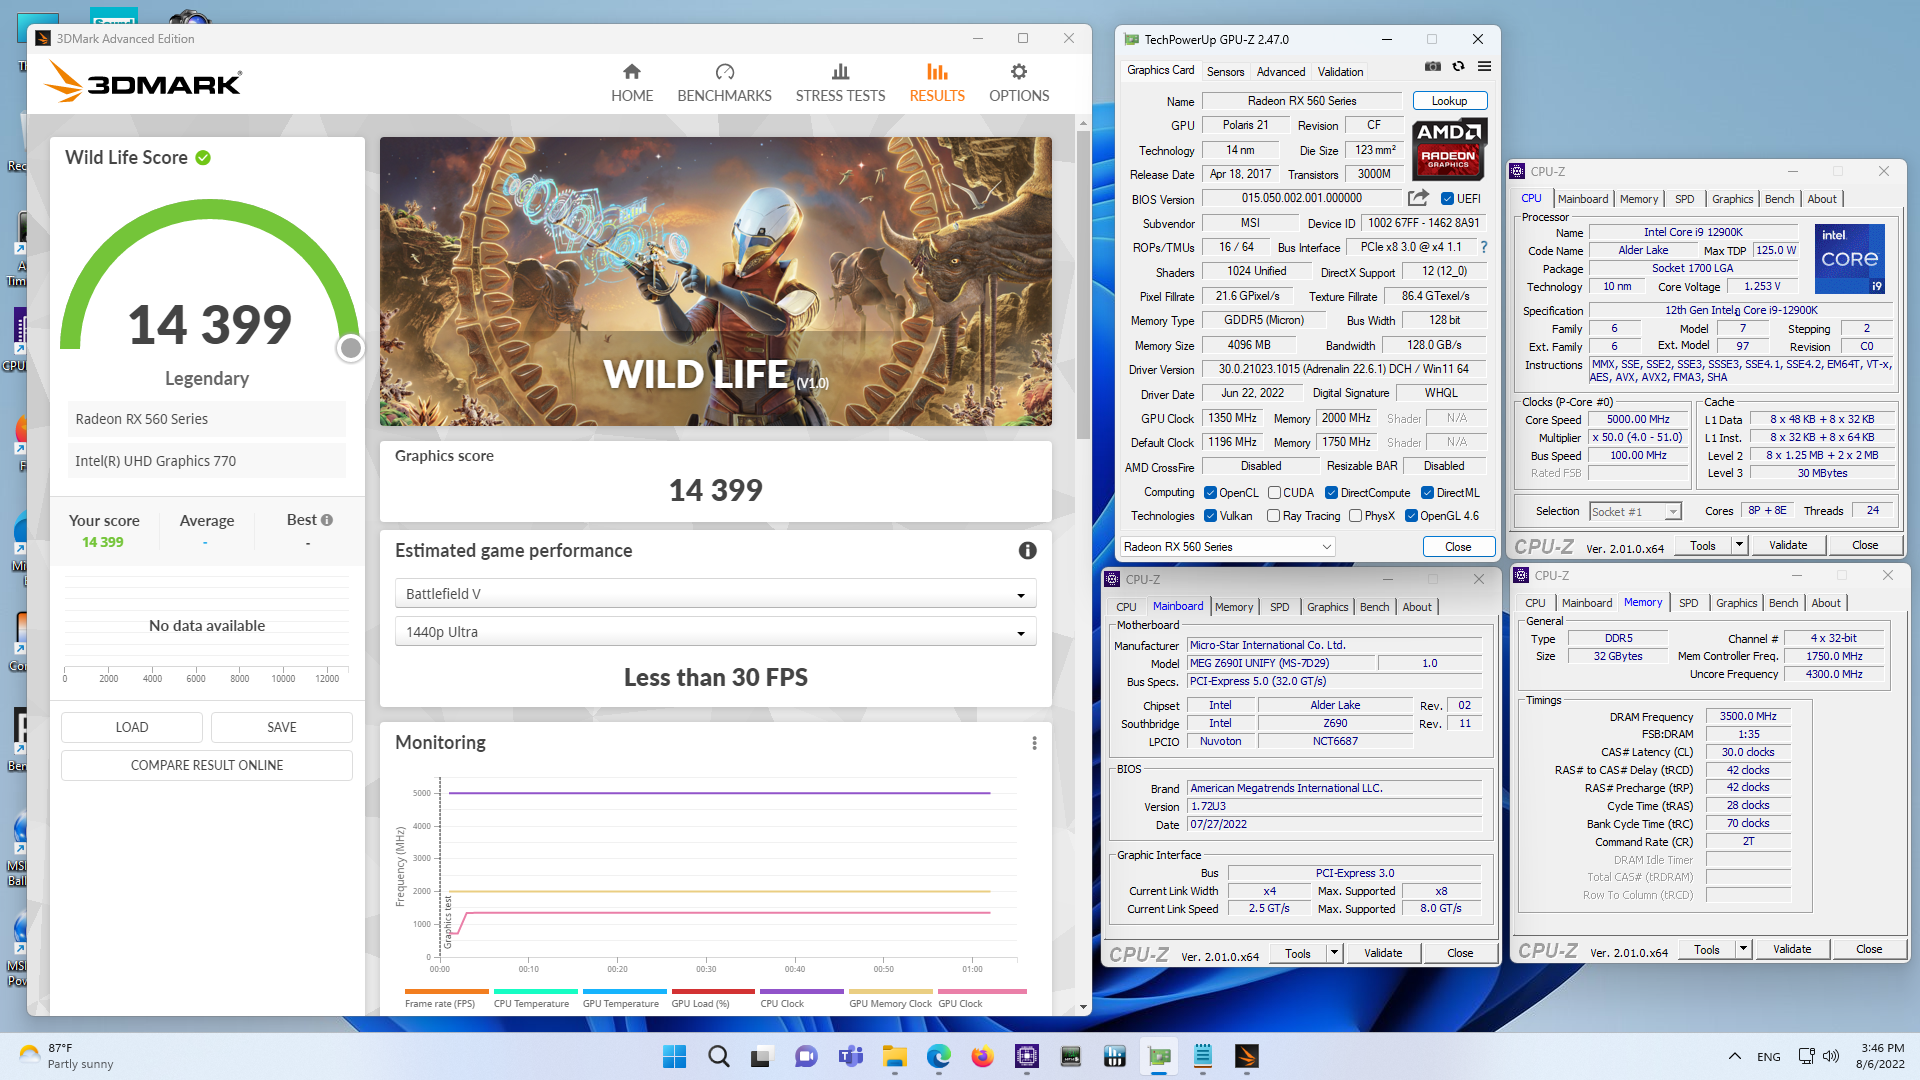
Task: Open taskbar Search
Action: [x=719, y=1056]
